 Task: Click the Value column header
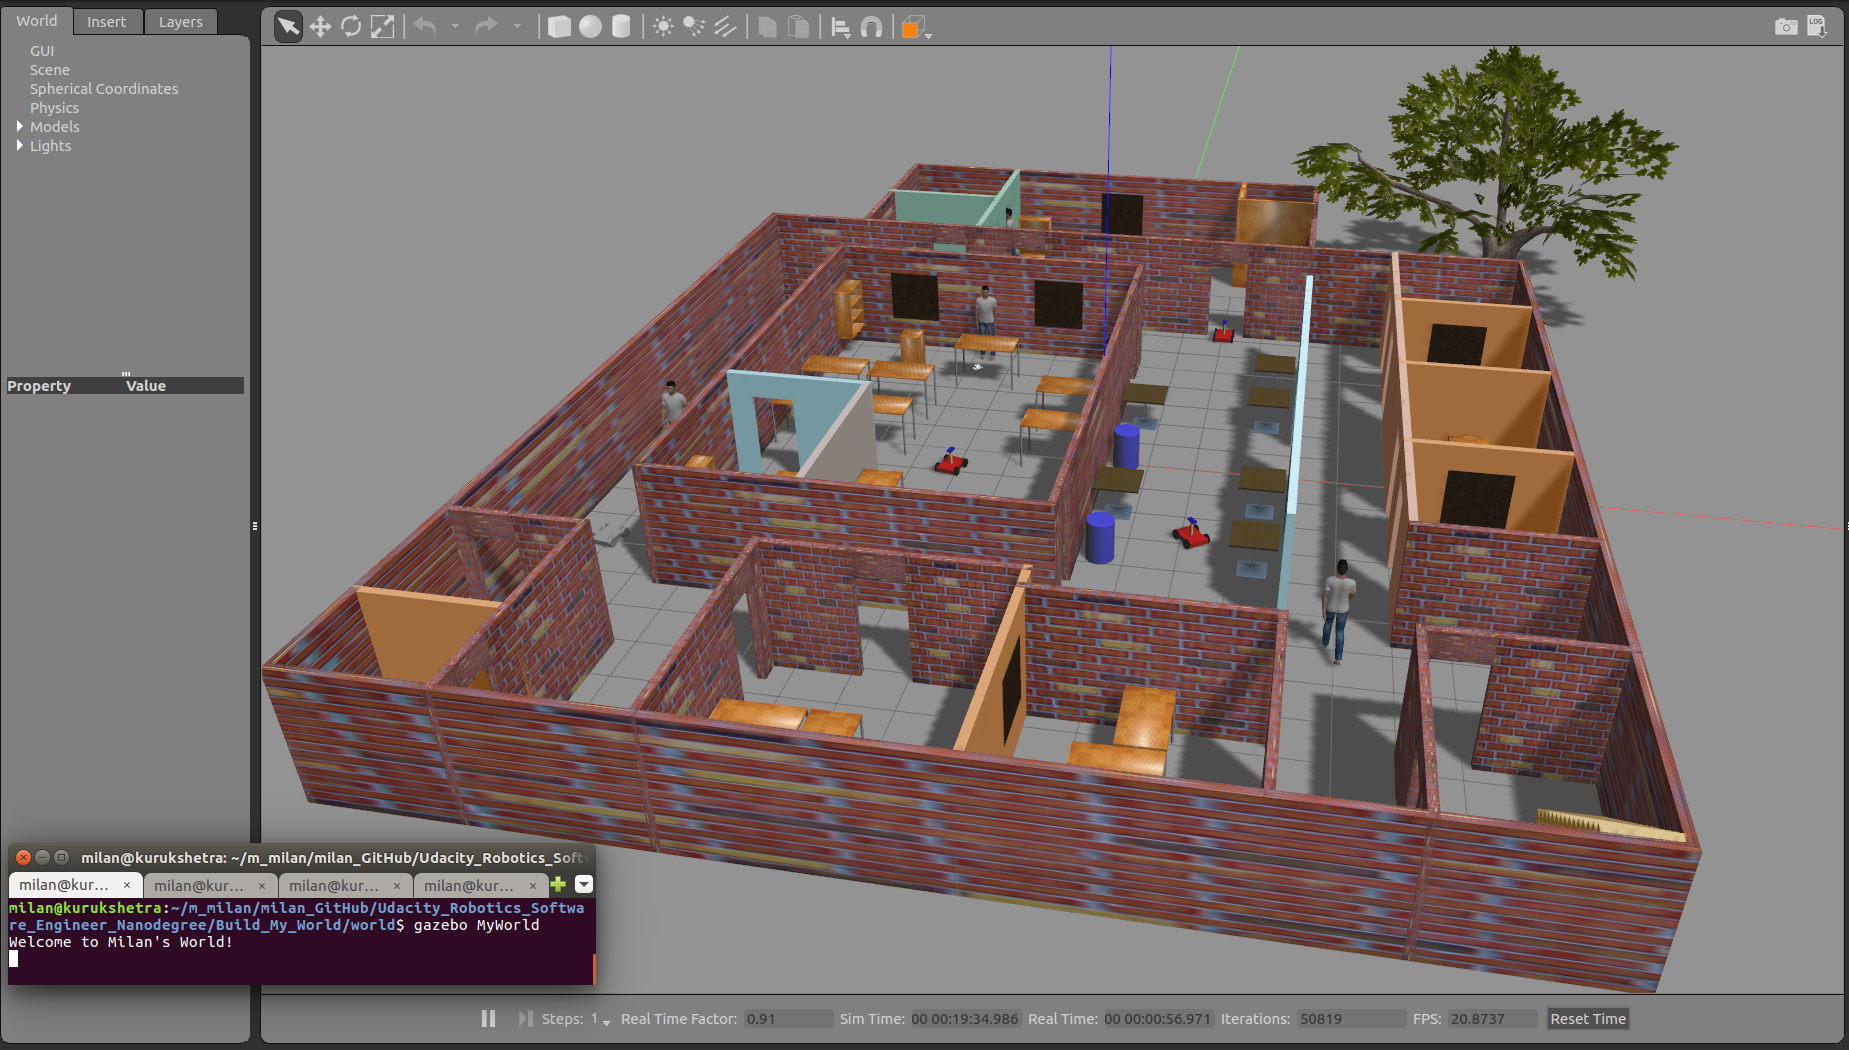[146, 386]
